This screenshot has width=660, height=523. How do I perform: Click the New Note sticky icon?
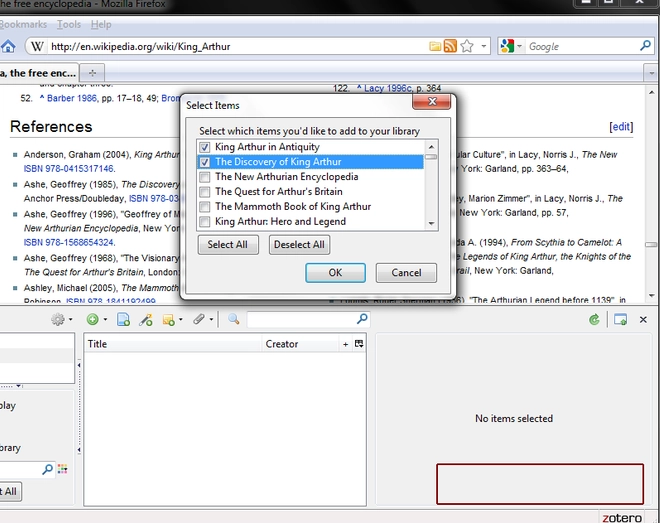(168, 320)
